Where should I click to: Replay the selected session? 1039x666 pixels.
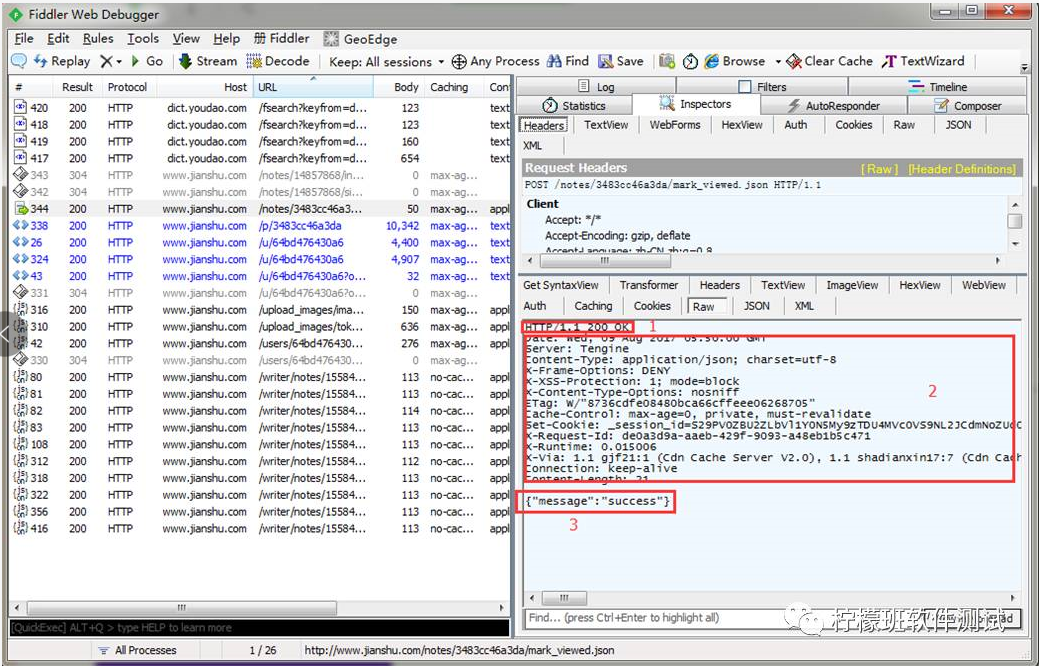pos(62,62)
